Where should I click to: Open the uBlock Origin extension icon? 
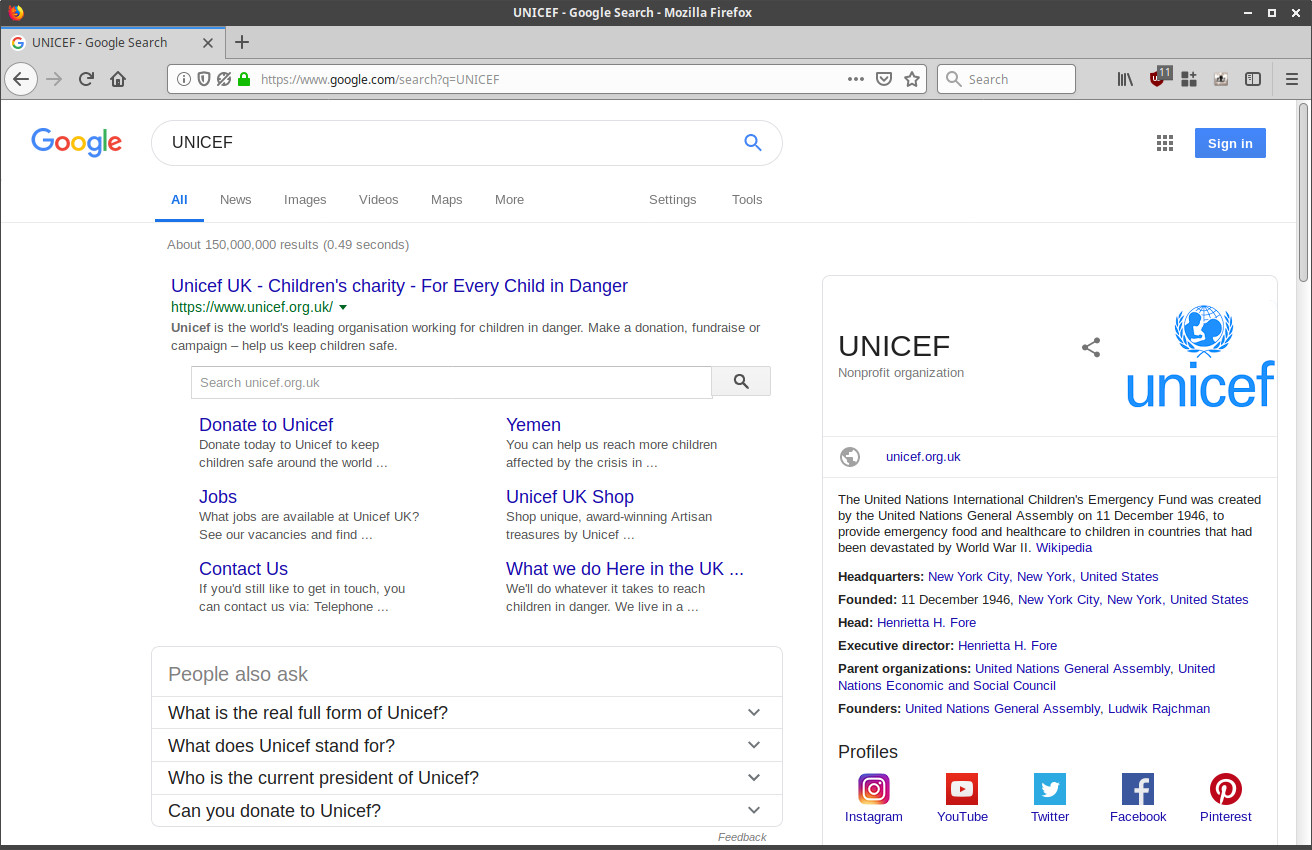[1158, 79]
